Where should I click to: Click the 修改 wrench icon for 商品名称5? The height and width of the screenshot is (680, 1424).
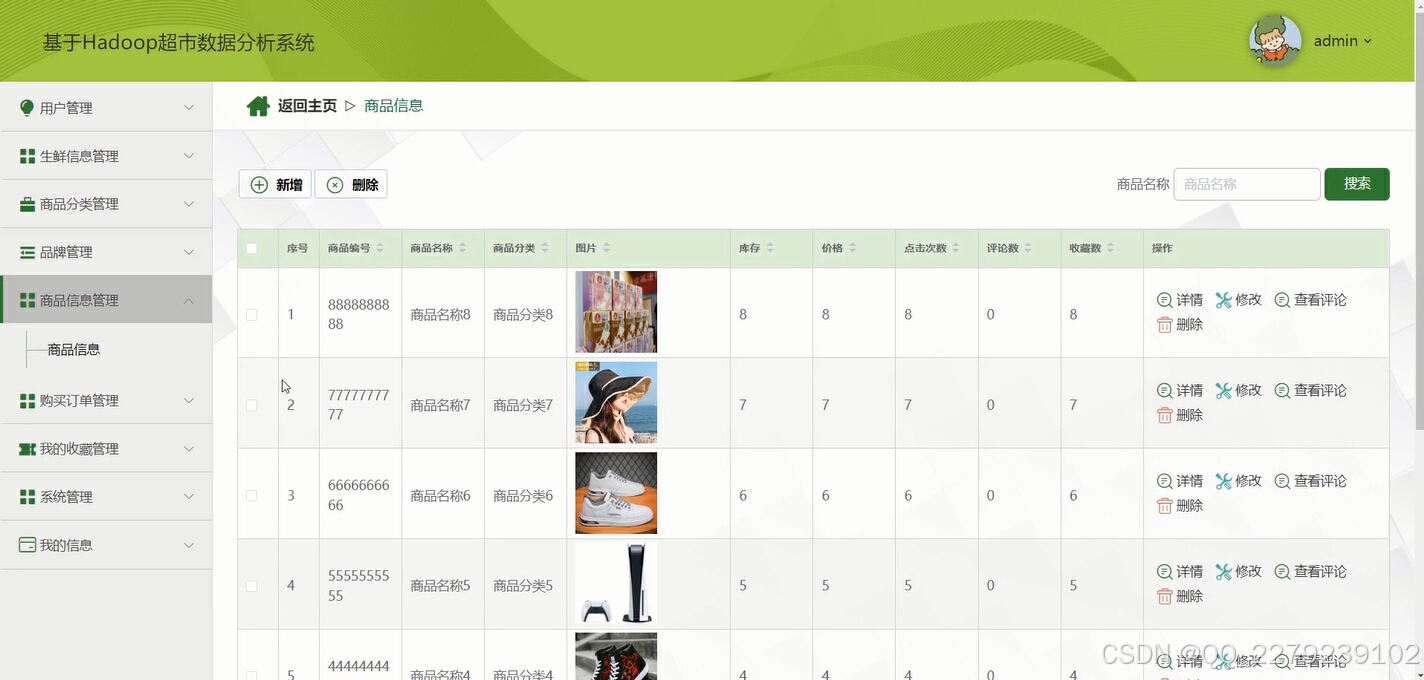(x=1223, y=572)
